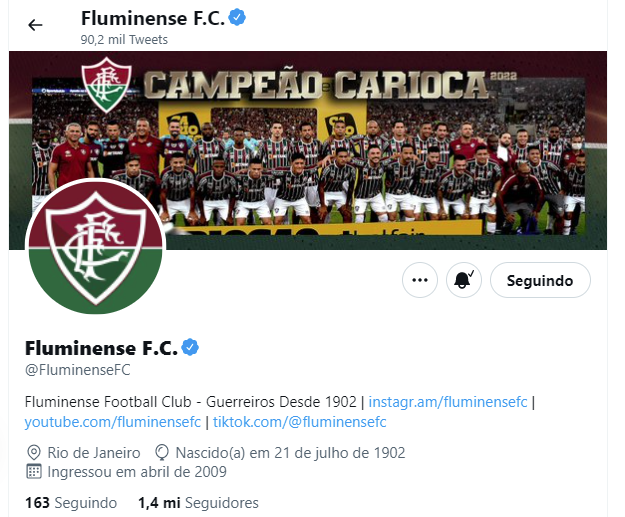View the 1,4 mi Seguidores list
This screenshot has height=517, width=625.
coord(198,503)
